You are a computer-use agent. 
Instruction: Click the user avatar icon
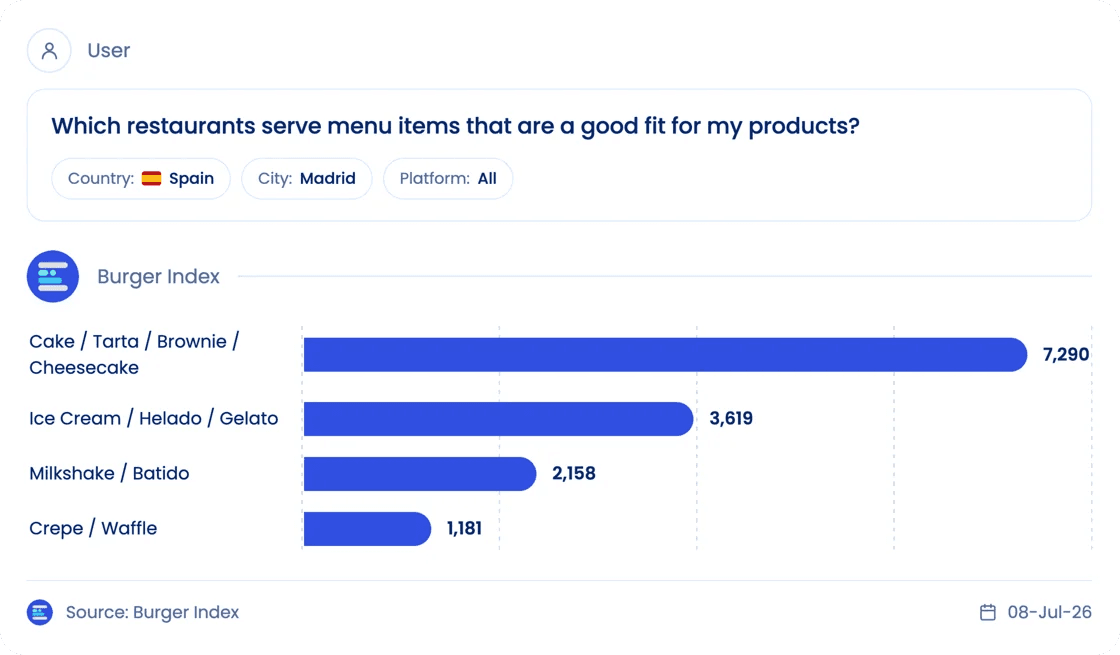pos(49,51)
